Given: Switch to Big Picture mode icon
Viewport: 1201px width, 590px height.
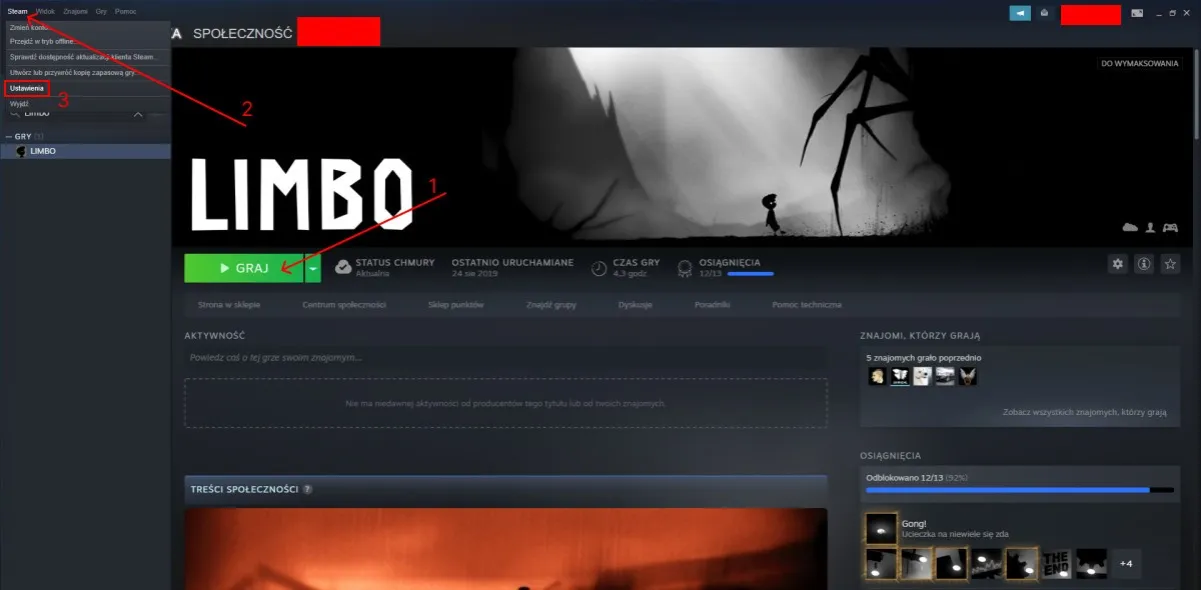Looking at the screenshot, I should point(1137,13).
